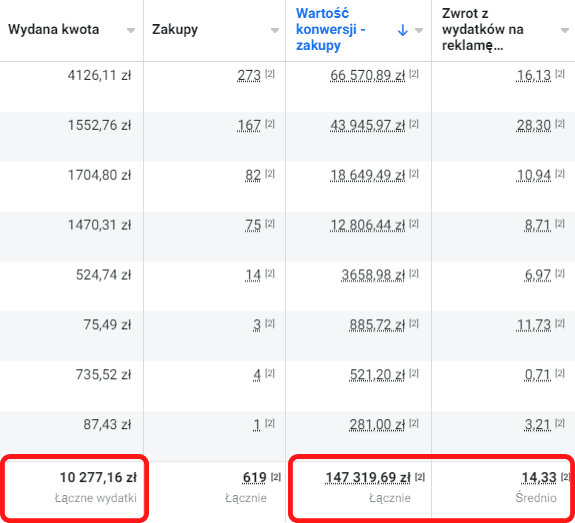Open the Wydana kwota column dropdown arrow
575x523 pixels.
[x=131, y=30]
